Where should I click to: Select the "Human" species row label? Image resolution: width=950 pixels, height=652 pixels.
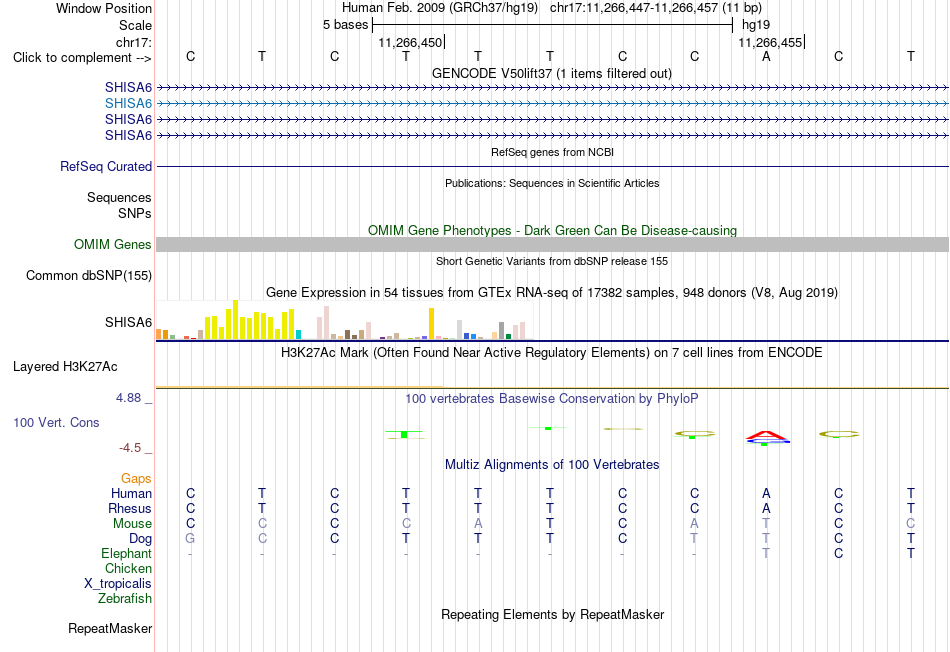pos(131,493)
